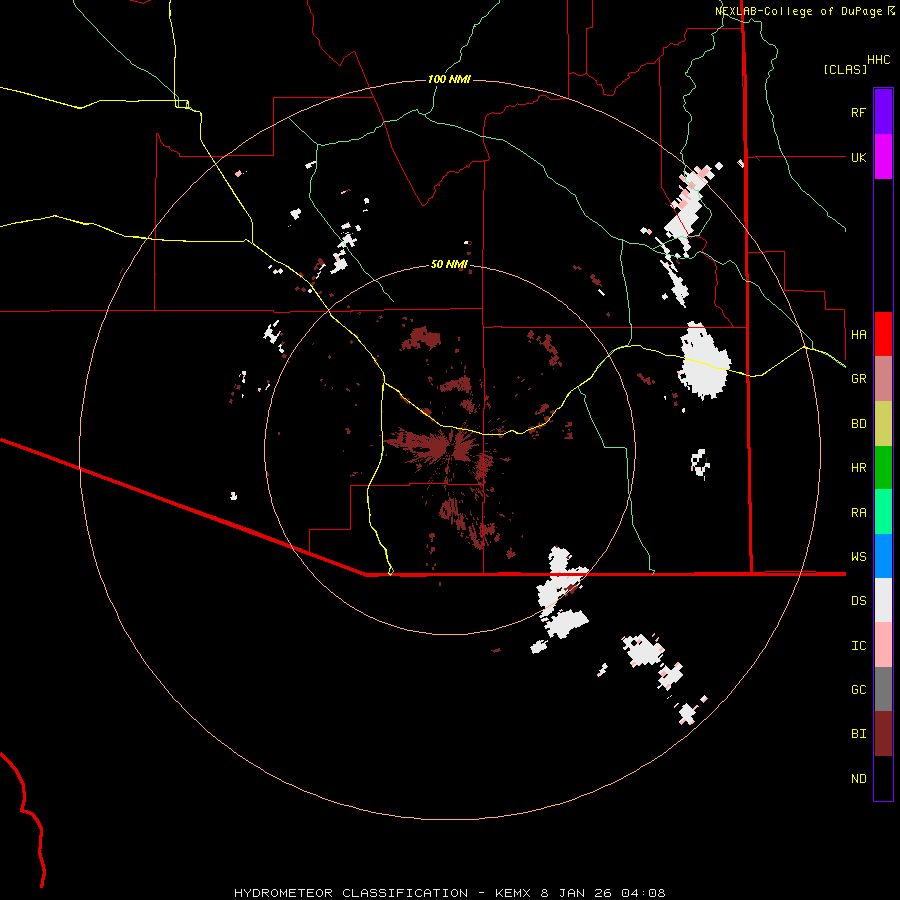900x900 pixels.
Task: Click the DS legend label
Action: point(858,601)
